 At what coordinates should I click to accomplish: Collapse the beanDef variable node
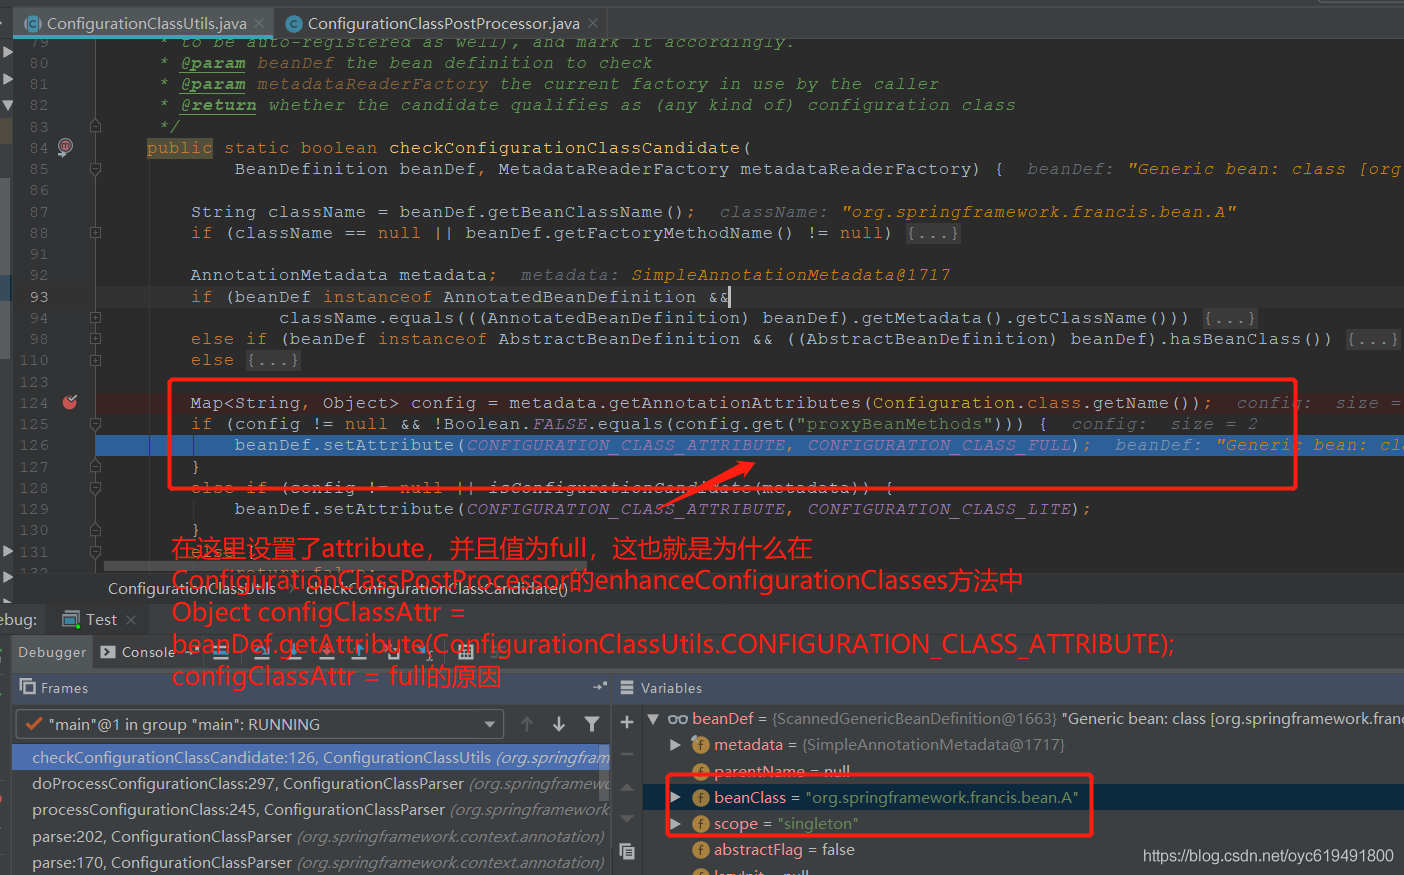click(653, 718)
